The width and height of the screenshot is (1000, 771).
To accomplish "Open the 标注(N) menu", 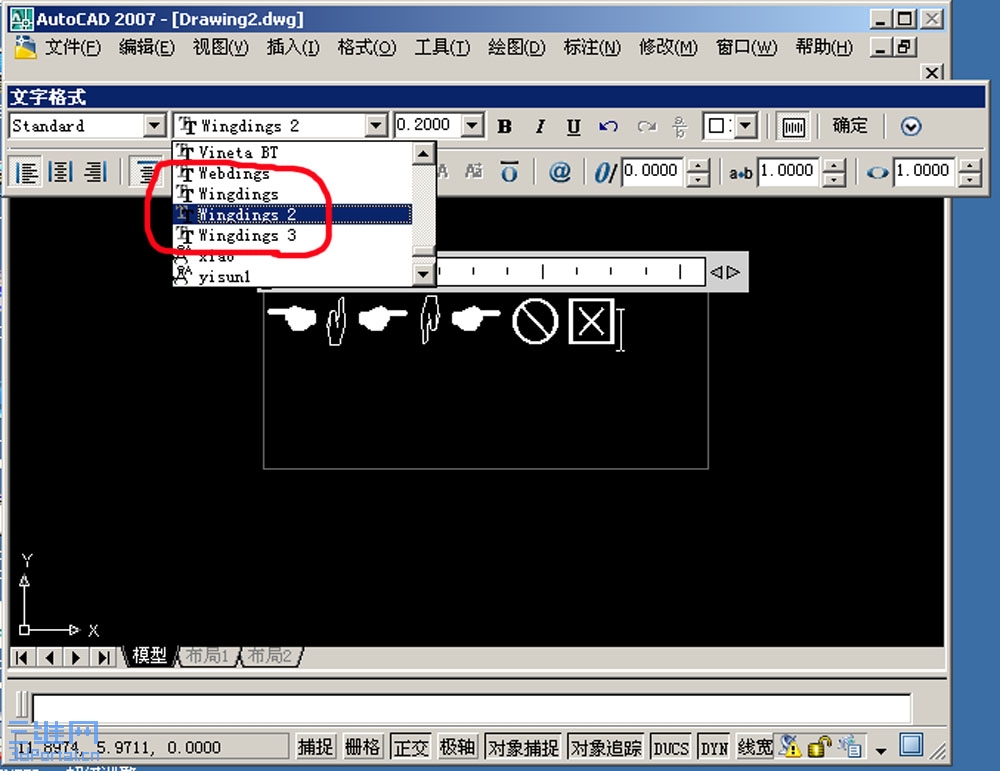I will tap(592, 48).
